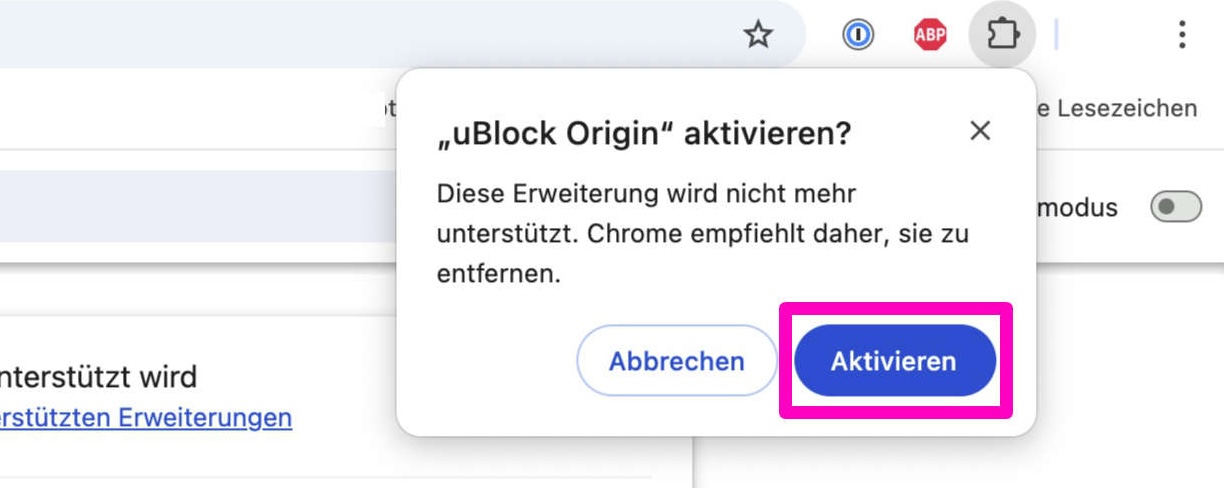Viewport: 1224px width, 488px height.
Task: Open the unterstützten Erweiterungen link
Action: coord(146,417)
